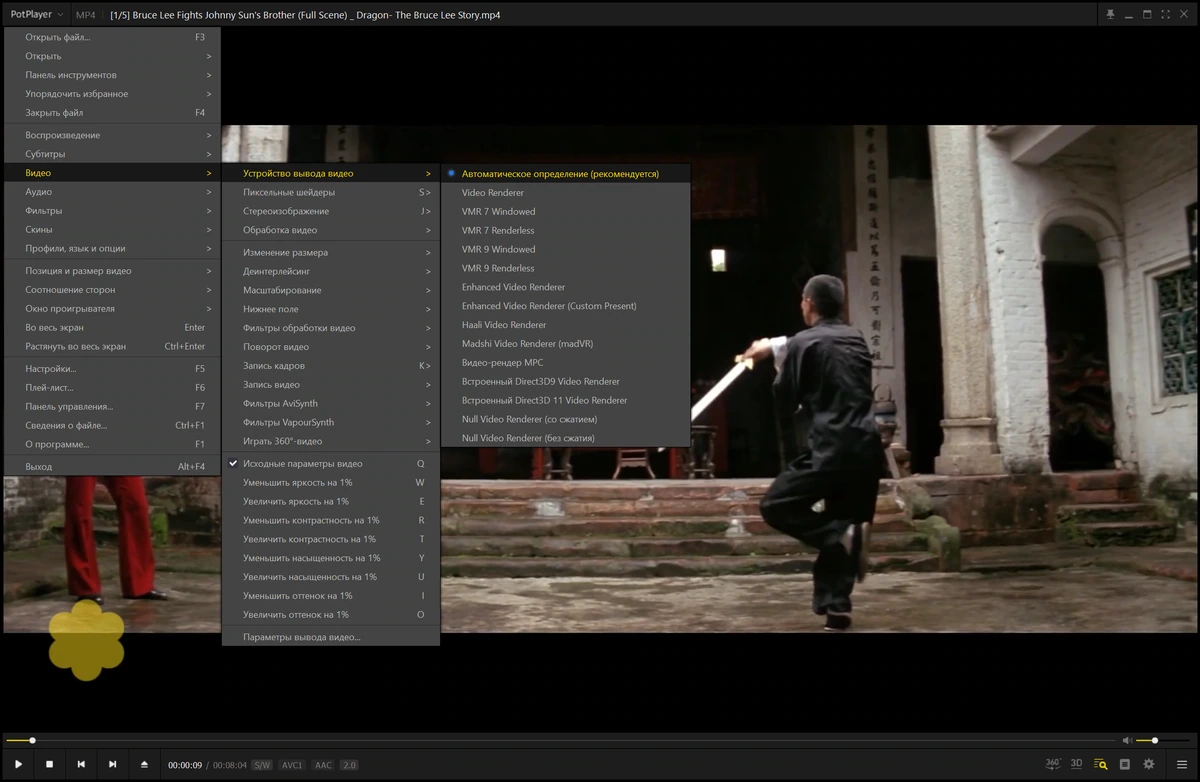The image size is (1200, 782).
Task: Expand Поворот видео submenu
Action: (x=330, y=348)
